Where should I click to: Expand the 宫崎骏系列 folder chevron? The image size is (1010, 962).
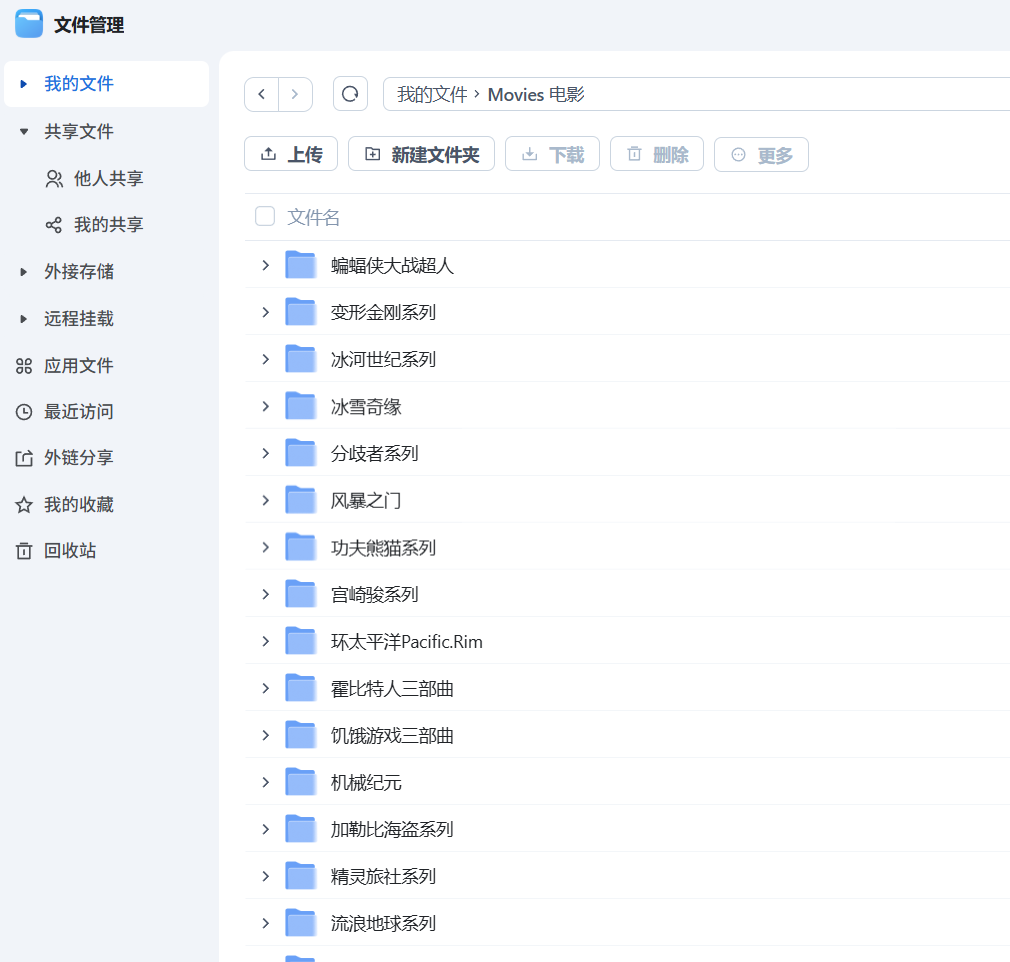[x=266, y=594]
